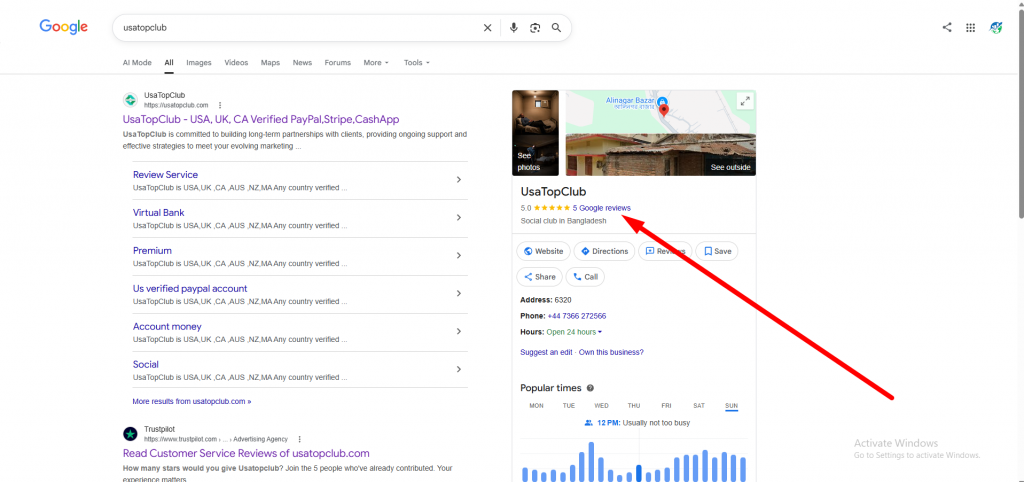
Task: Switch to Forums tab
Action: [338, 63]
